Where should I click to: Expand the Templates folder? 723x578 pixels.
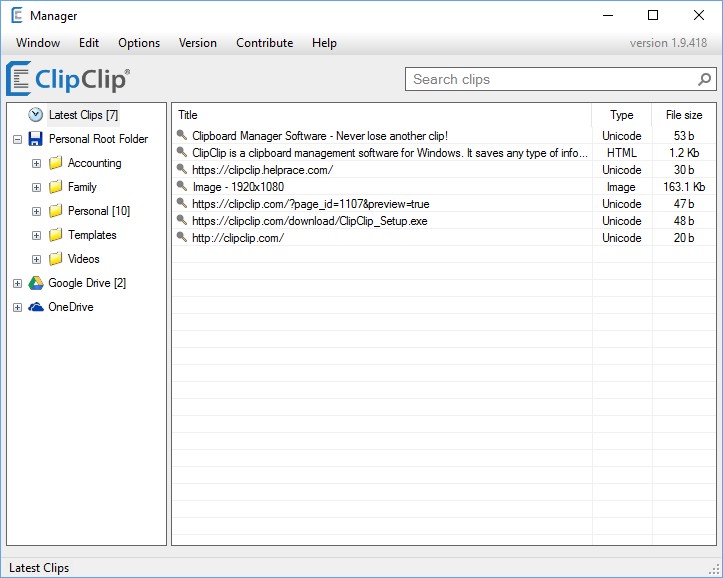(x=36, y=236)
